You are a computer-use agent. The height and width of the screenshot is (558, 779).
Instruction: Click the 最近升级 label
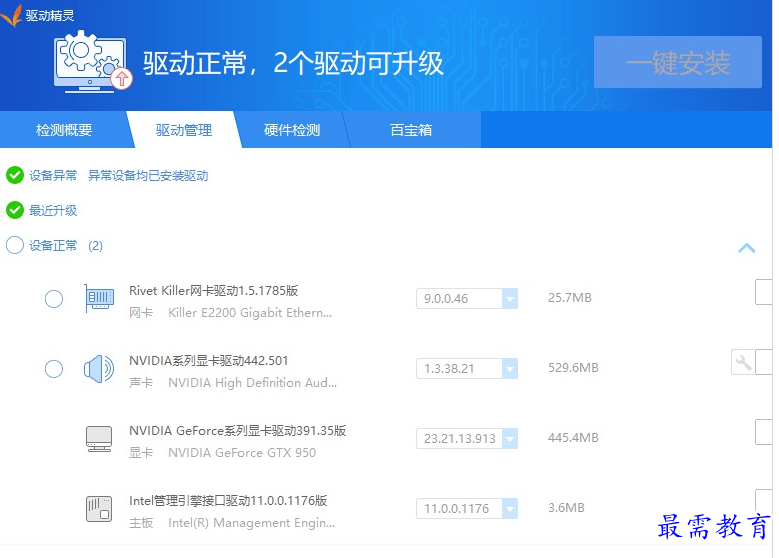pos(53,211)
